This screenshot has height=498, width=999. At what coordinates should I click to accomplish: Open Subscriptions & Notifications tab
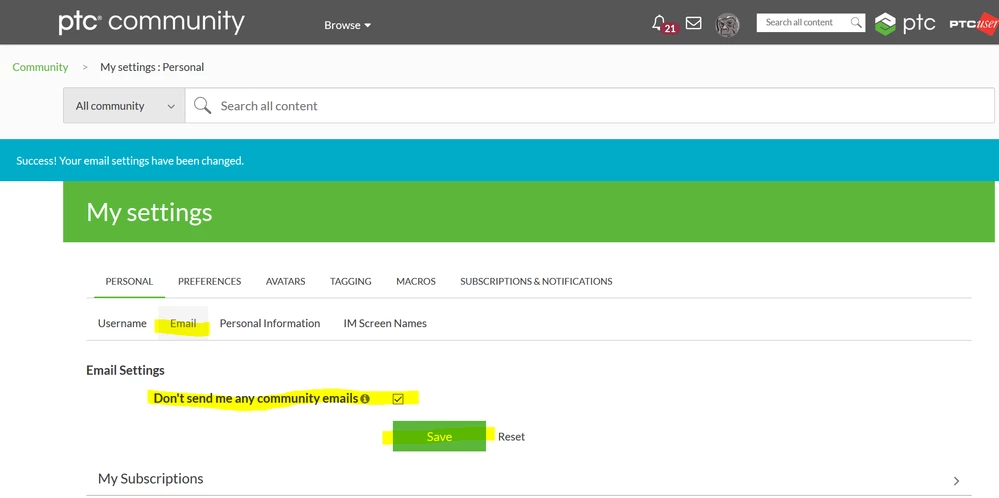tap(536, 281)
